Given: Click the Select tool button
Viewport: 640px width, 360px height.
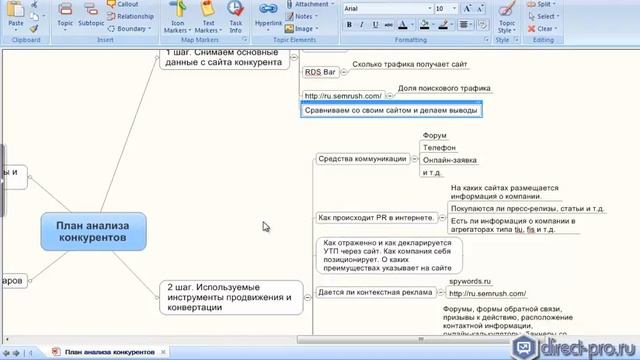Looking at the screenshot, I should pyautogui.click(x=543, y=16).
